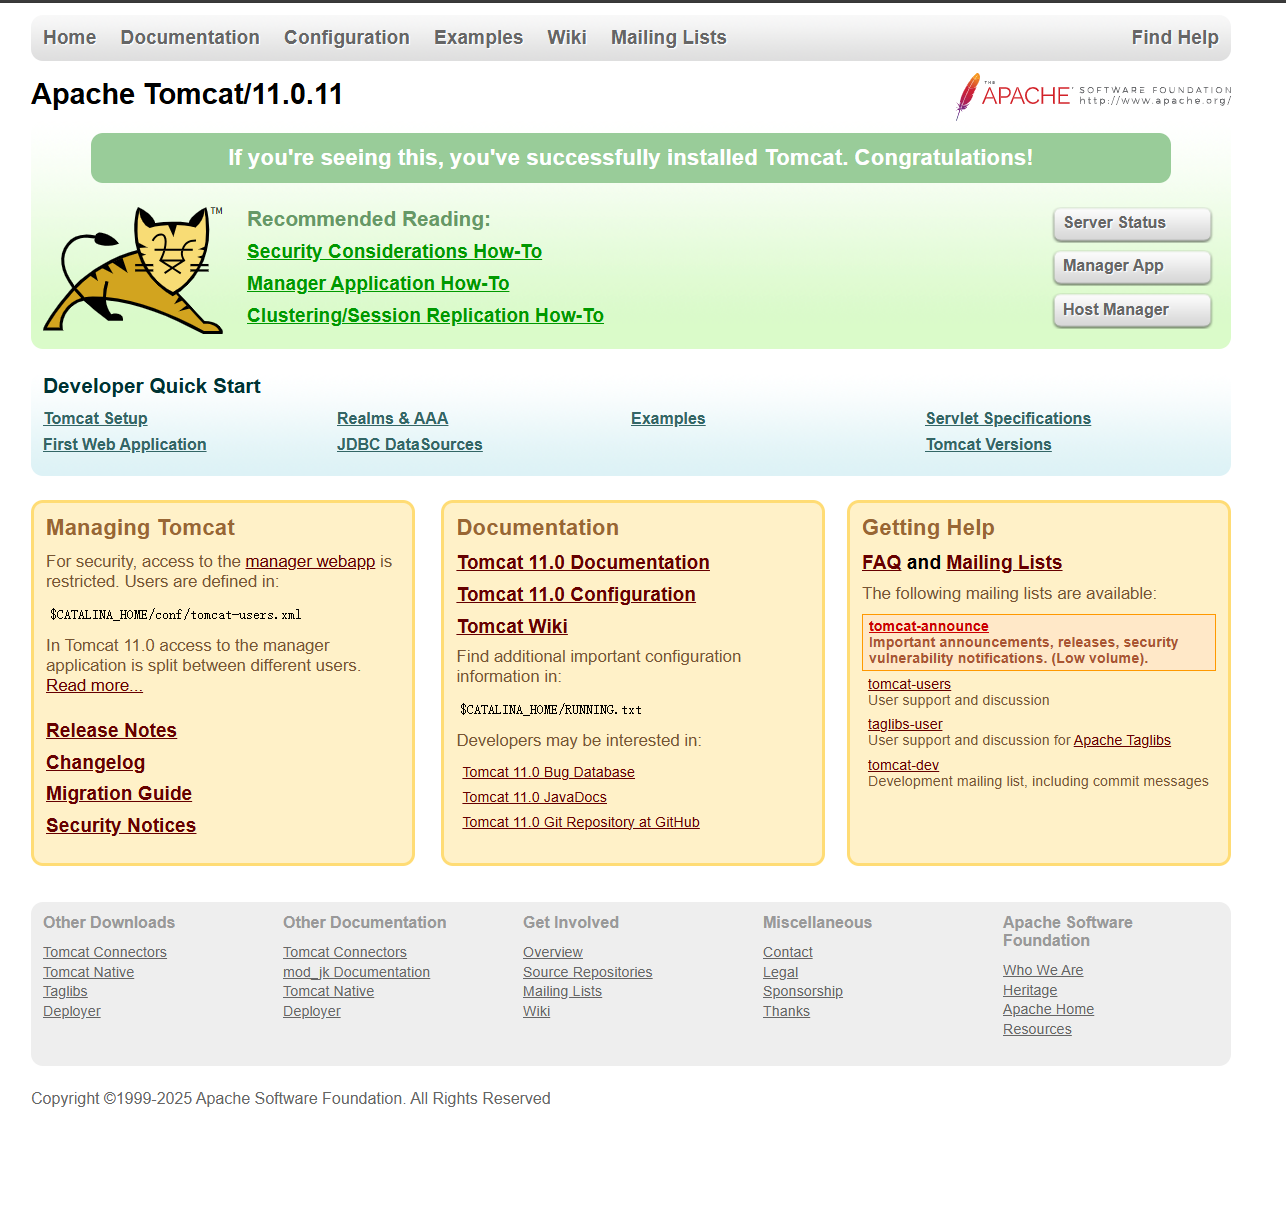Viewport: 1286px width, 1207px height.
Task: Open the tomcat-dev mailing list
Action: (903, 765)
